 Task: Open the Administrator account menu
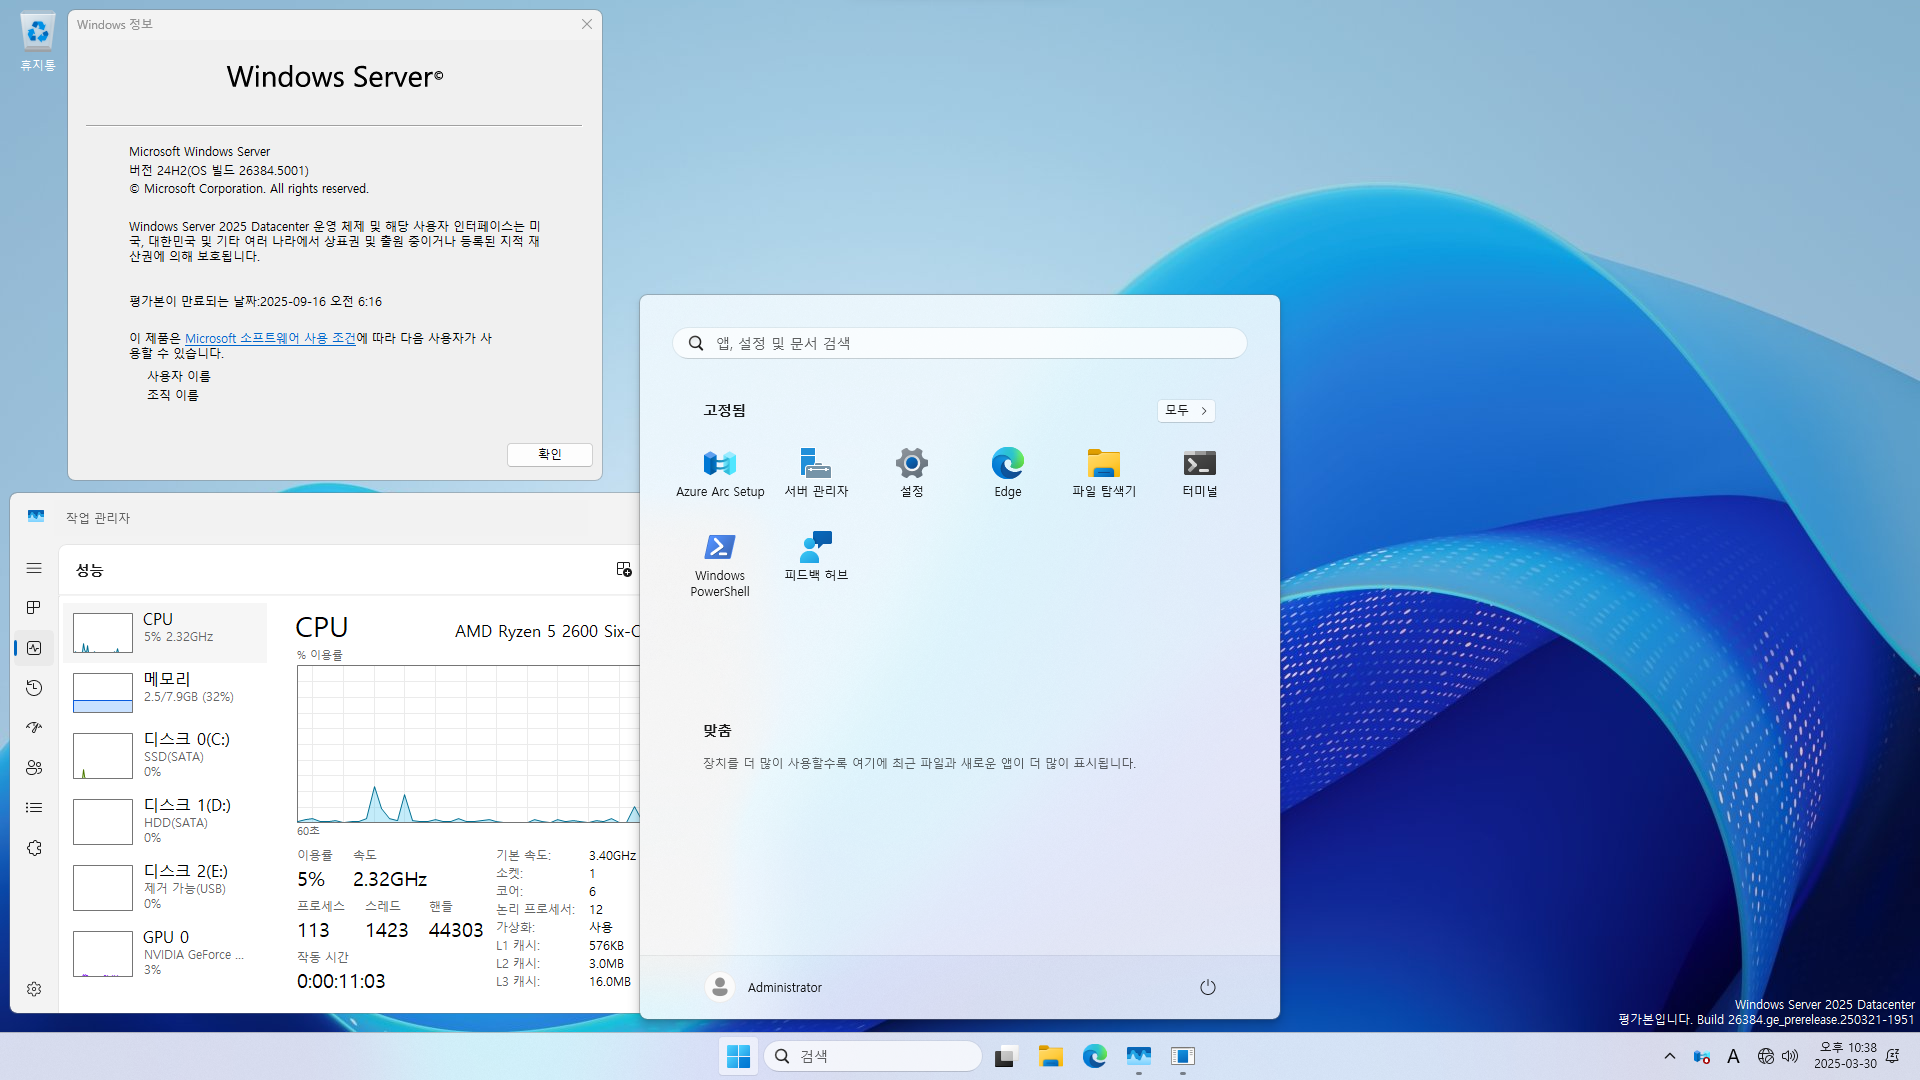coord(765,987)
